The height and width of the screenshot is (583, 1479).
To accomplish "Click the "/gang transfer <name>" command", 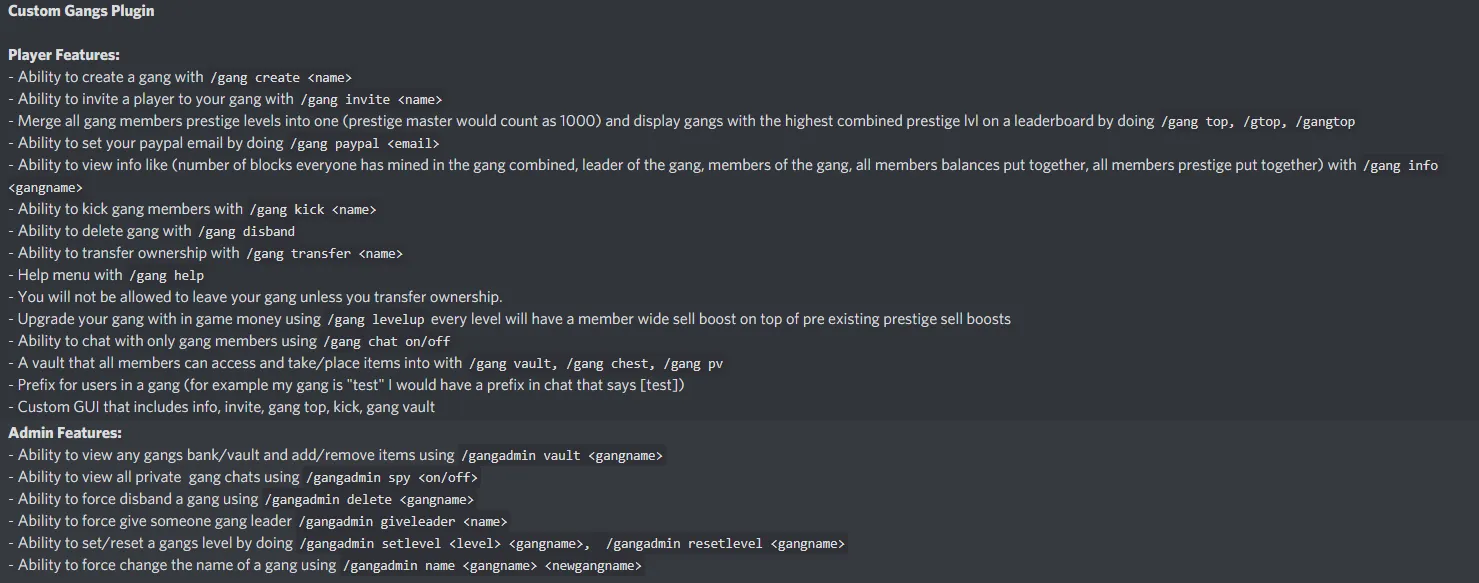I will [324, 254].
